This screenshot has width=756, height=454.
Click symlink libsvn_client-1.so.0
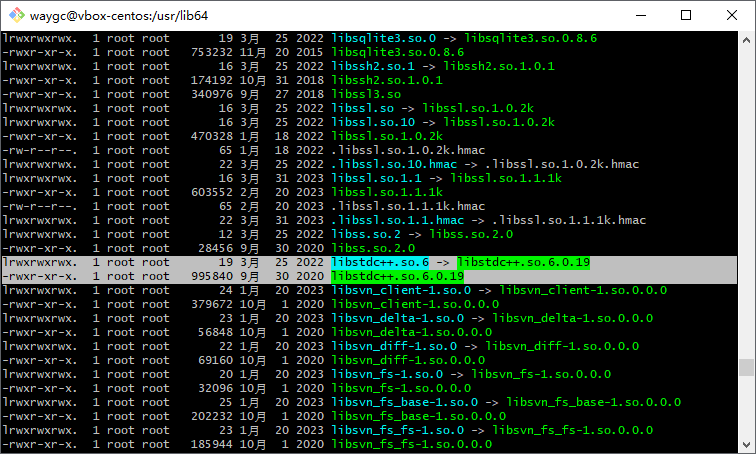(x=401, y=290)
